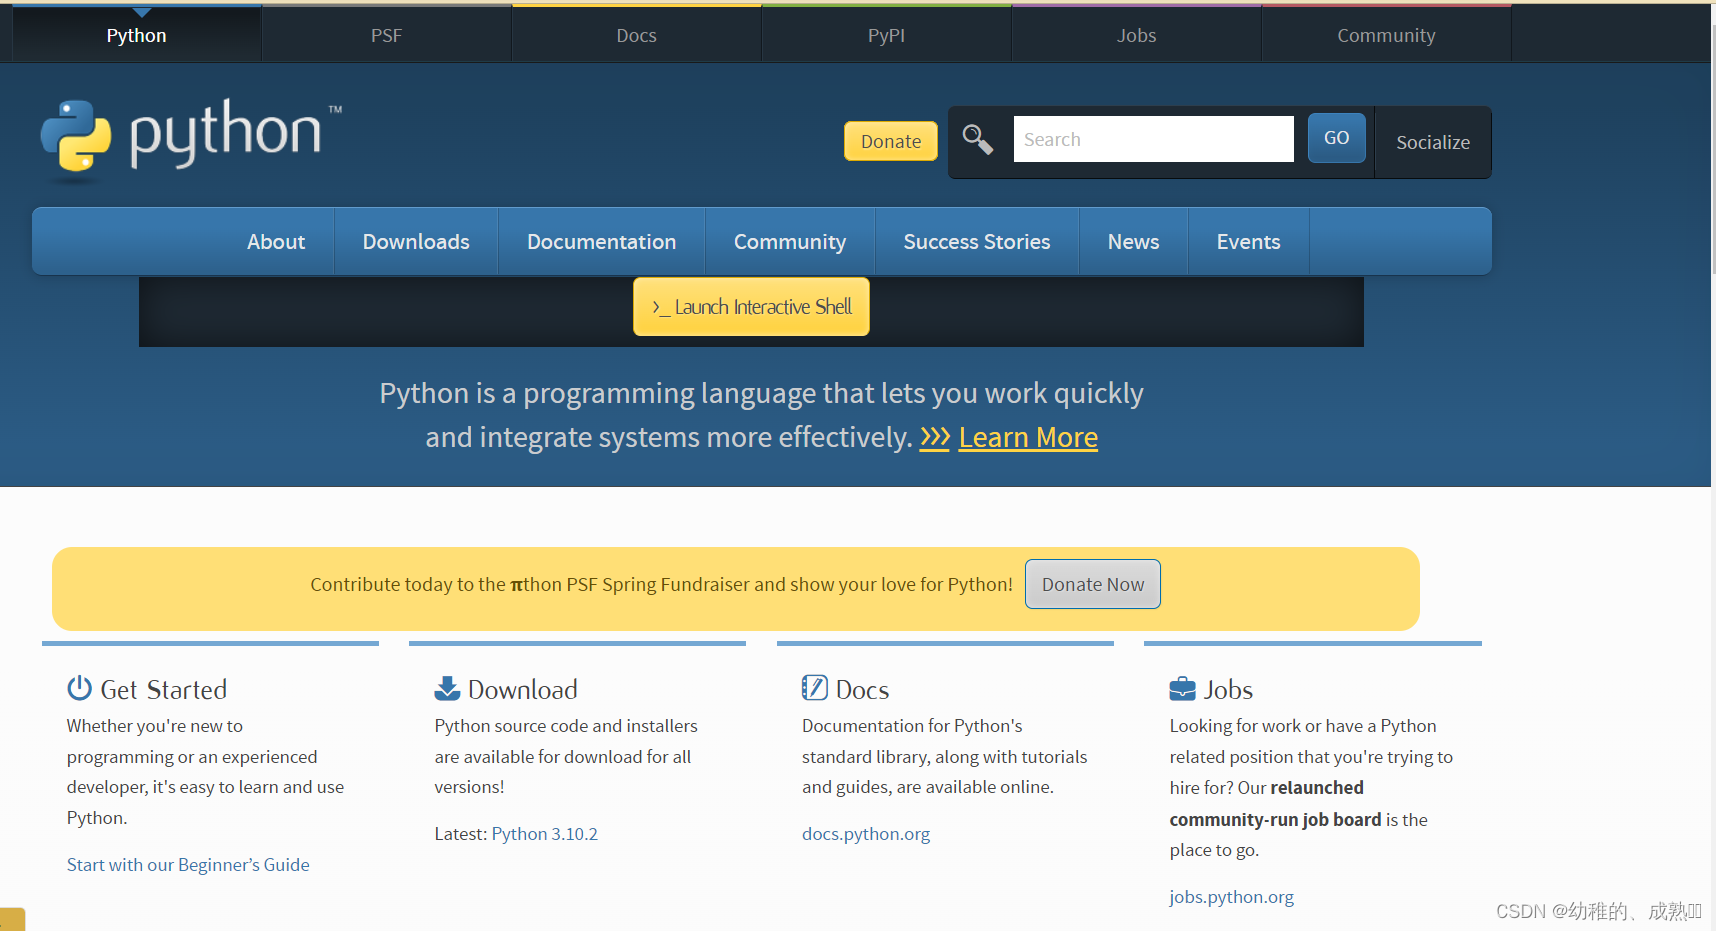Open the Community top tab
The image size is (1716, 931).
tap(1387, 35)
